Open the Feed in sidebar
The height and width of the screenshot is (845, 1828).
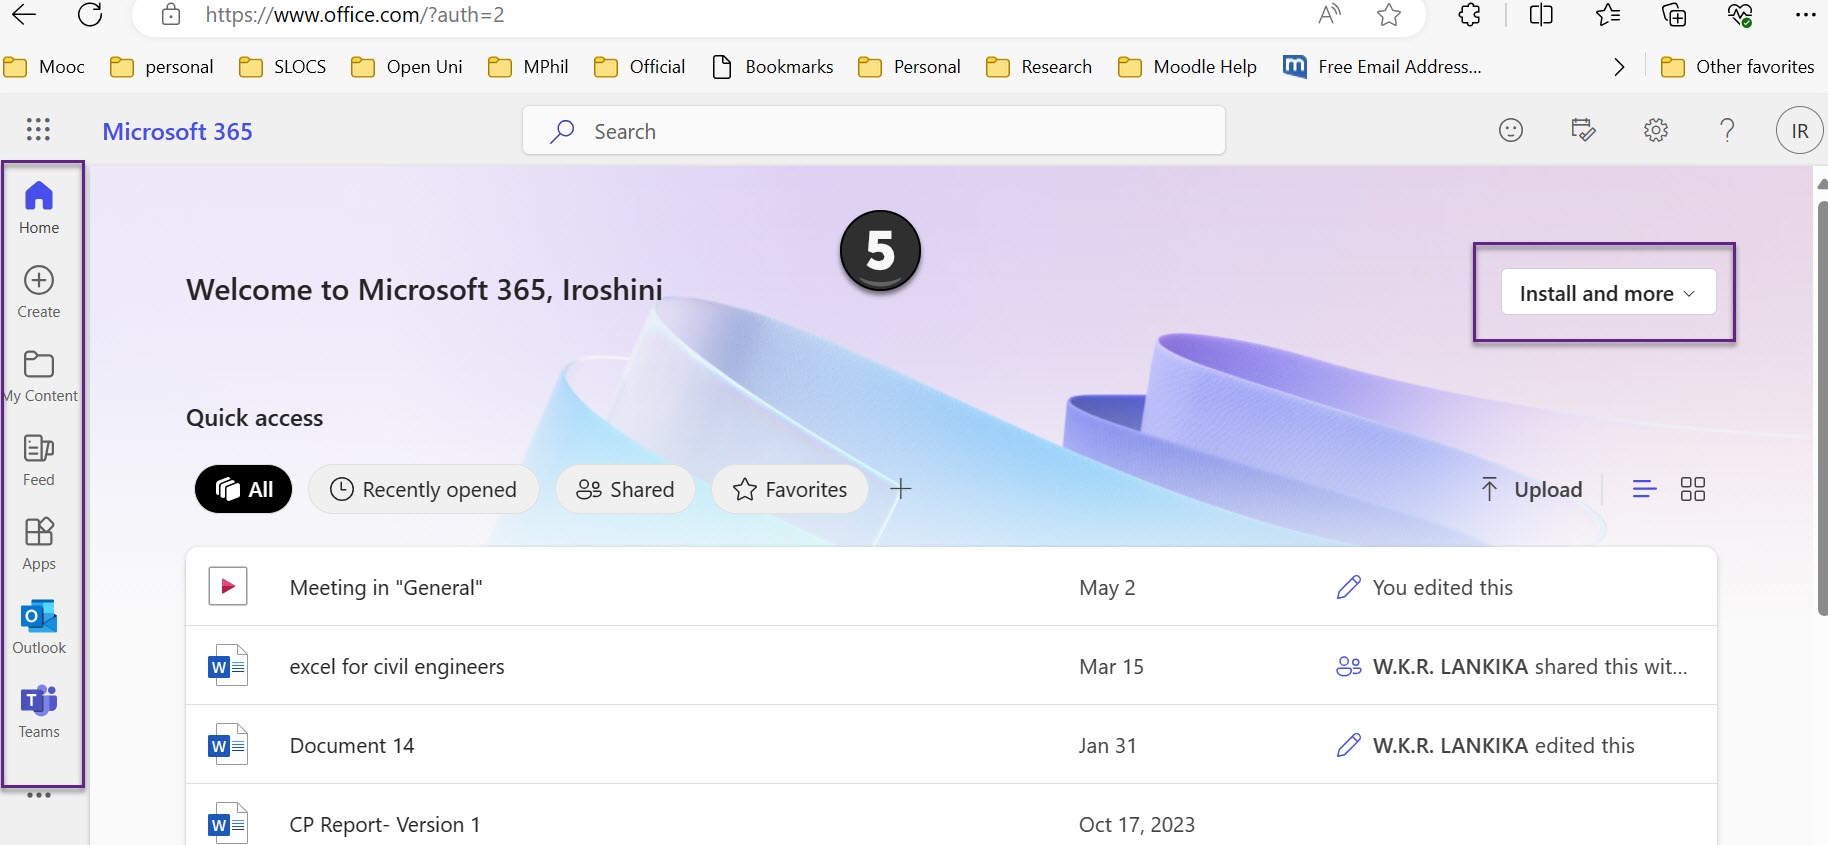(39, 460)
